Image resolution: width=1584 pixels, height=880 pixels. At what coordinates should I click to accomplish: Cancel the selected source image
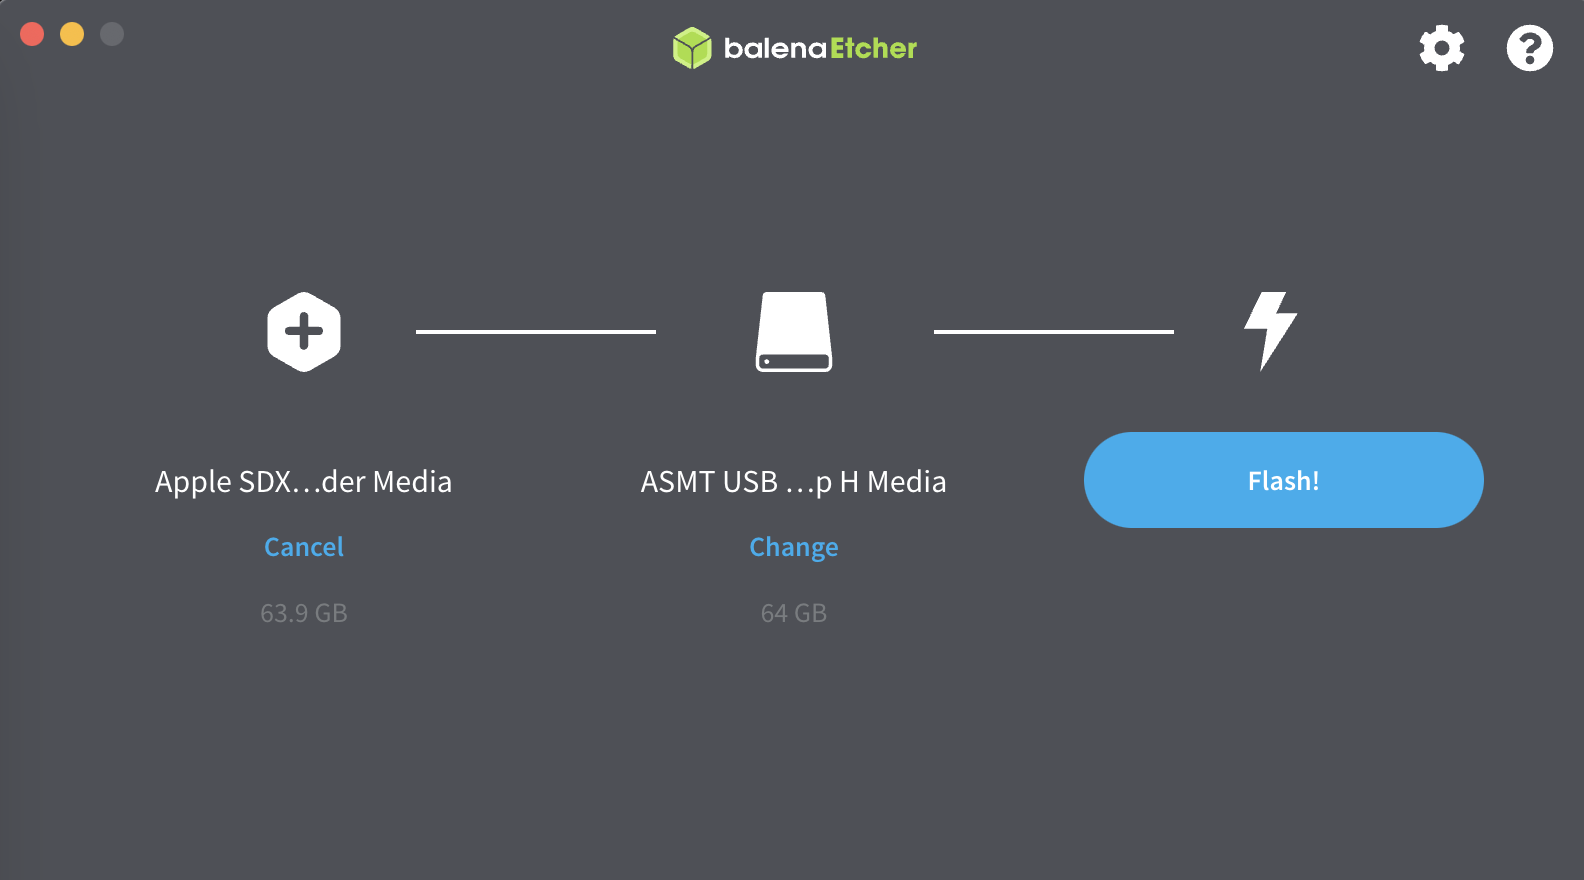(x=304, y=547)
